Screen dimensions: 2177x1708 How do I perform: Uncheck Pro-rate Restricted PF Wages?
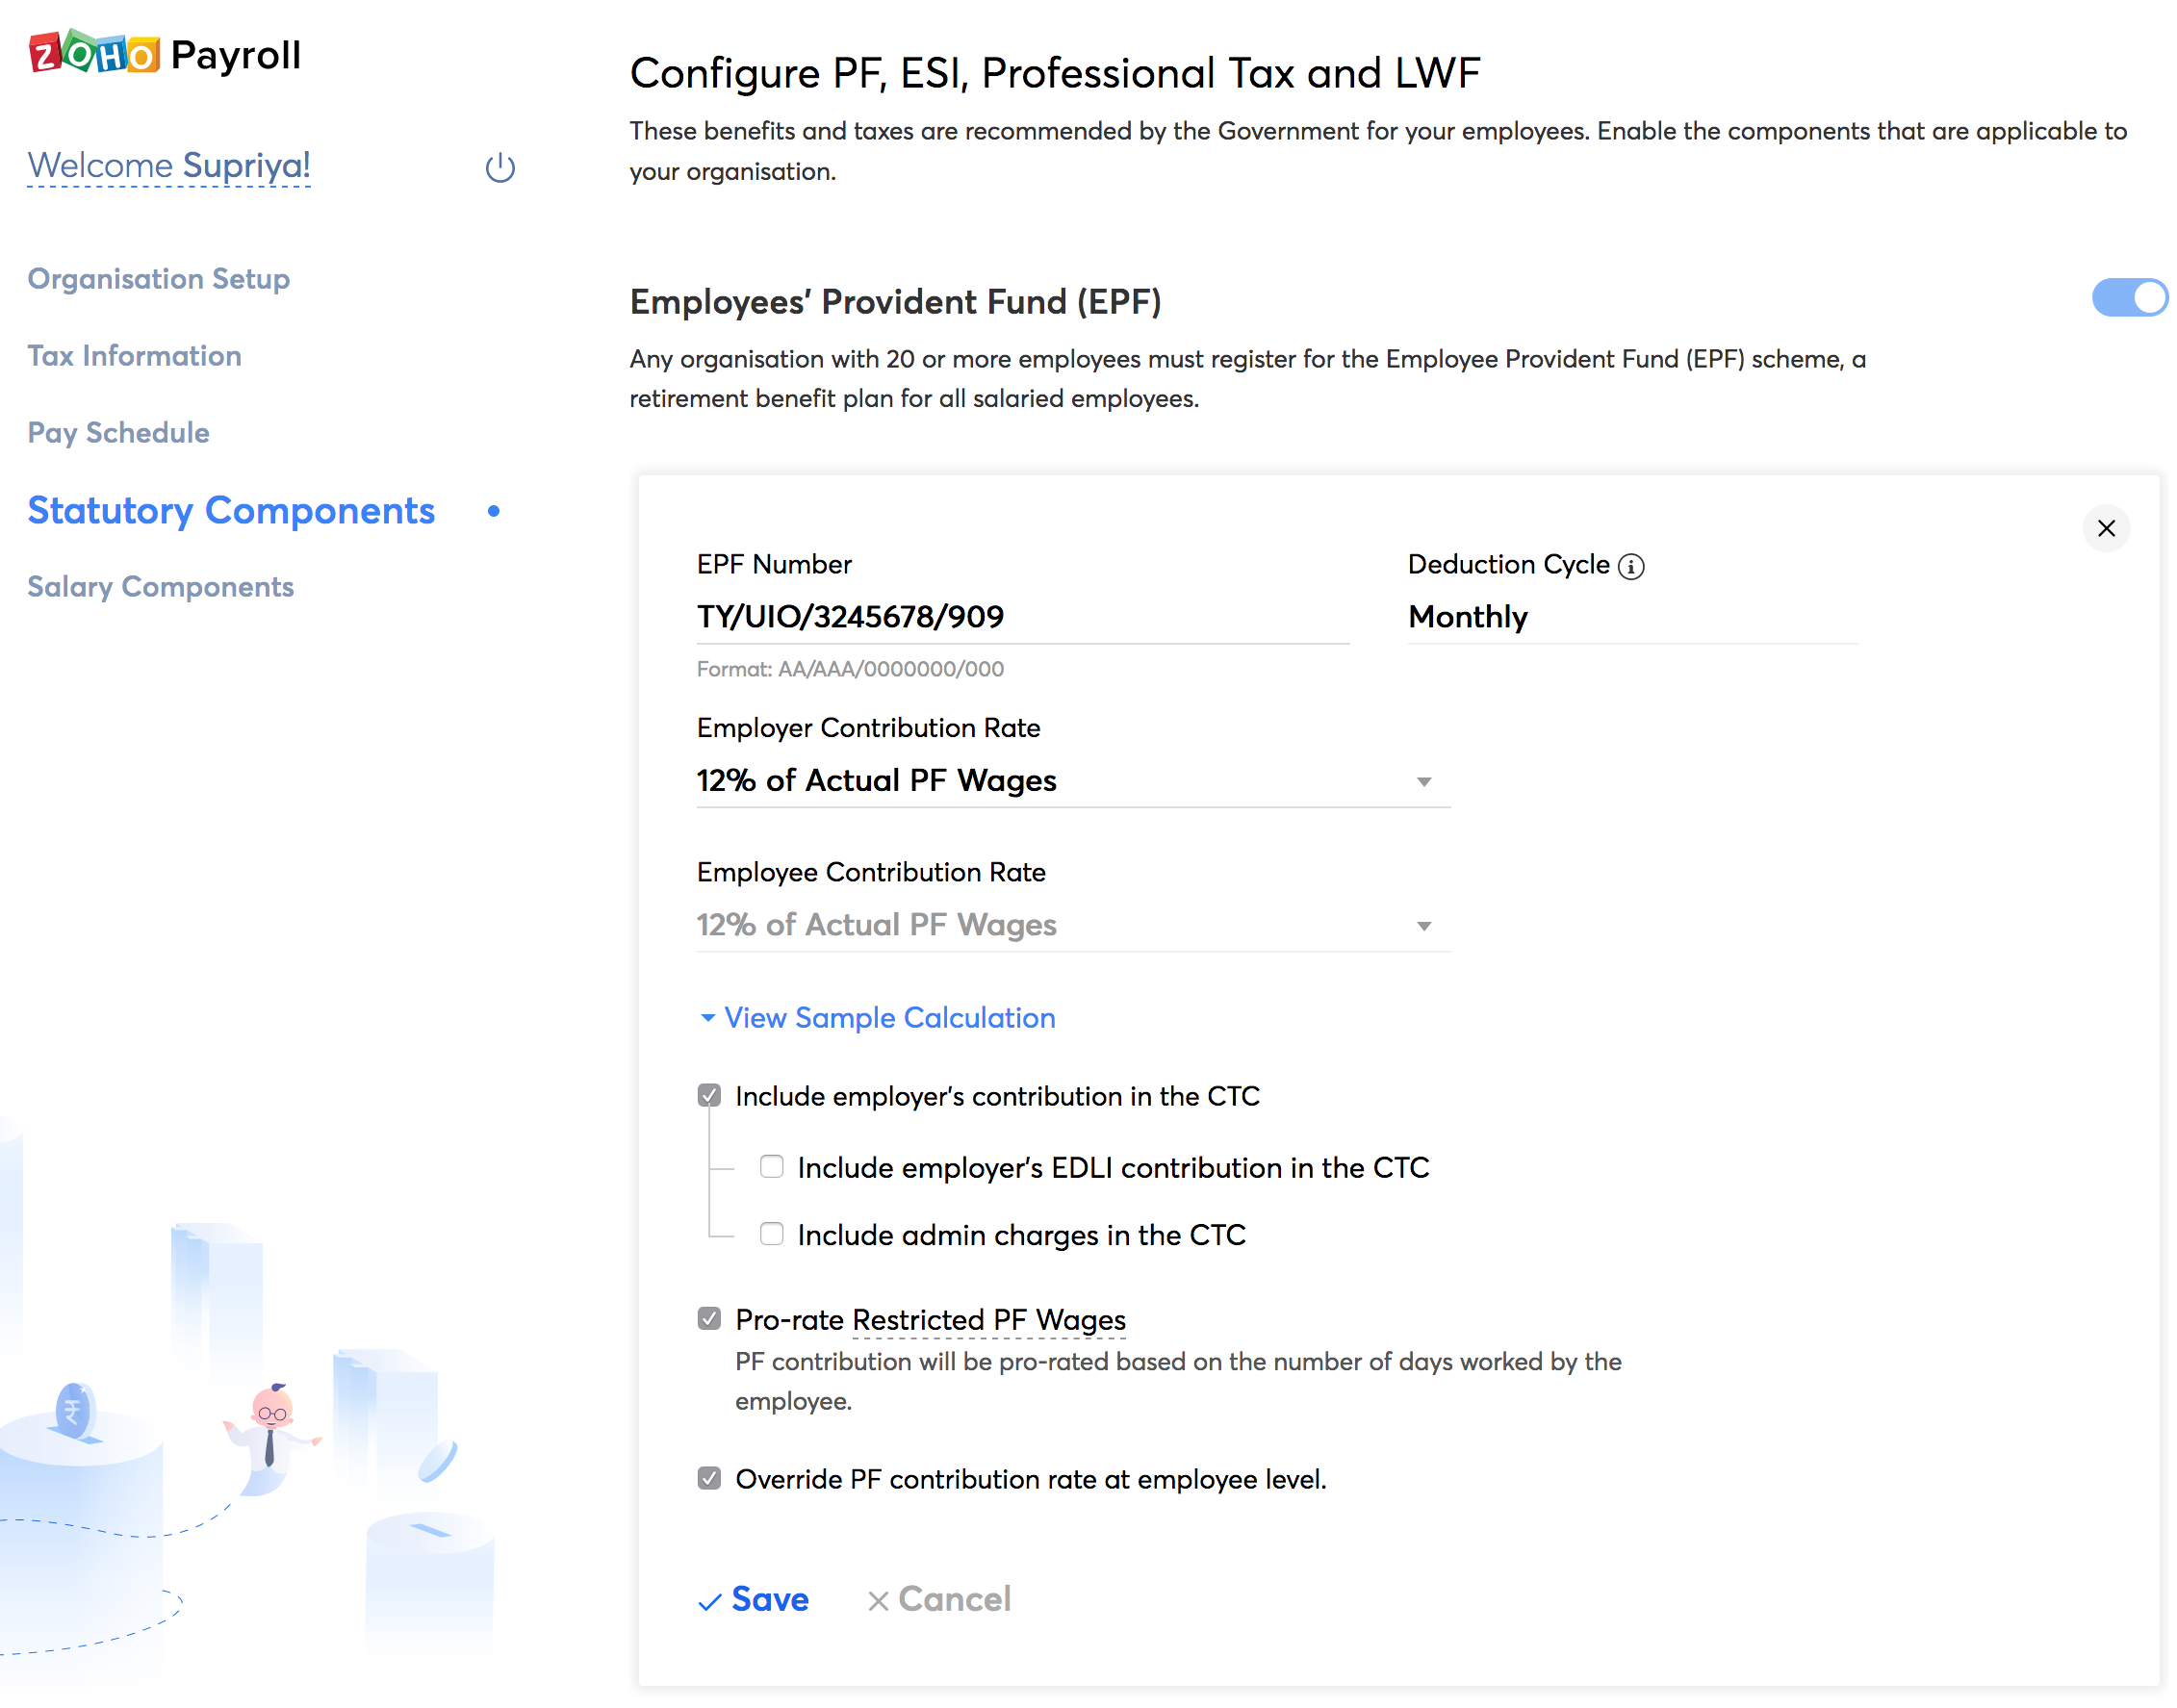(x=709, y=1319)
